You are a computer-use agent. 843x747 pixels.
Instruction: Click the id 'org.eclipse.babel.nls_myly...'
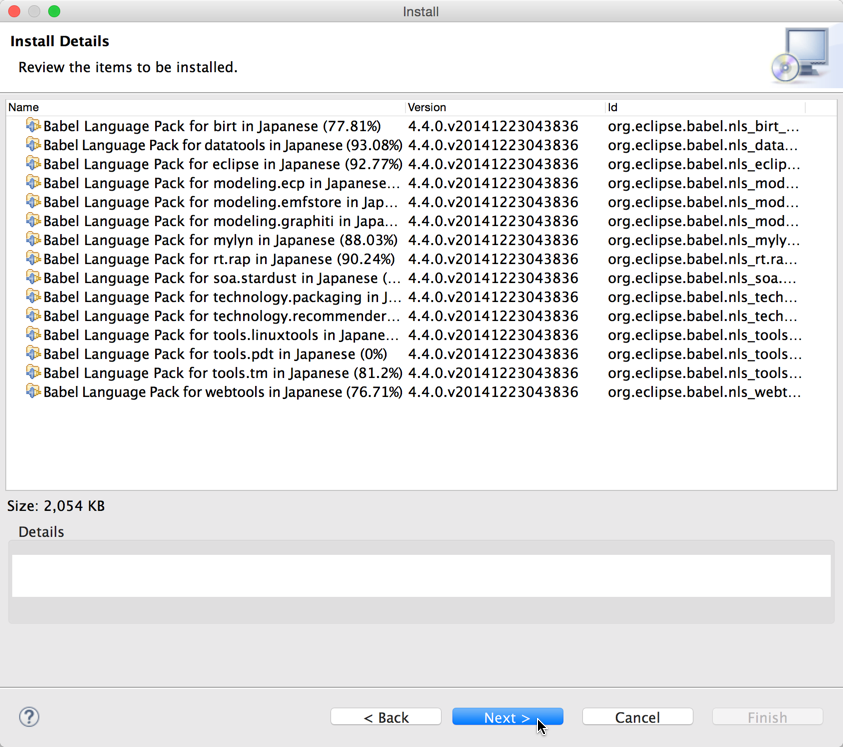(x=704, y=240)
